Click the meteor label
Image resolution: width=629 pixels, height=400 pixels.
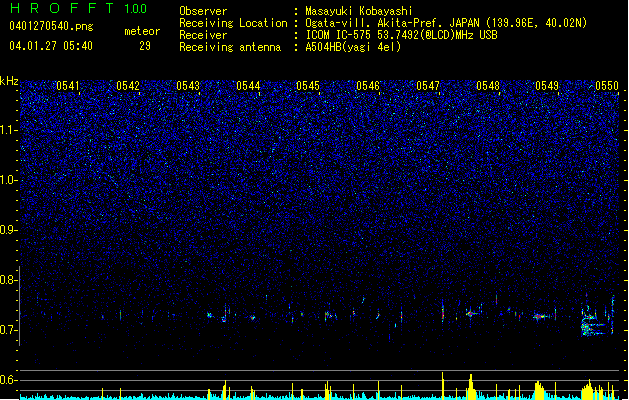coord(142,31)
